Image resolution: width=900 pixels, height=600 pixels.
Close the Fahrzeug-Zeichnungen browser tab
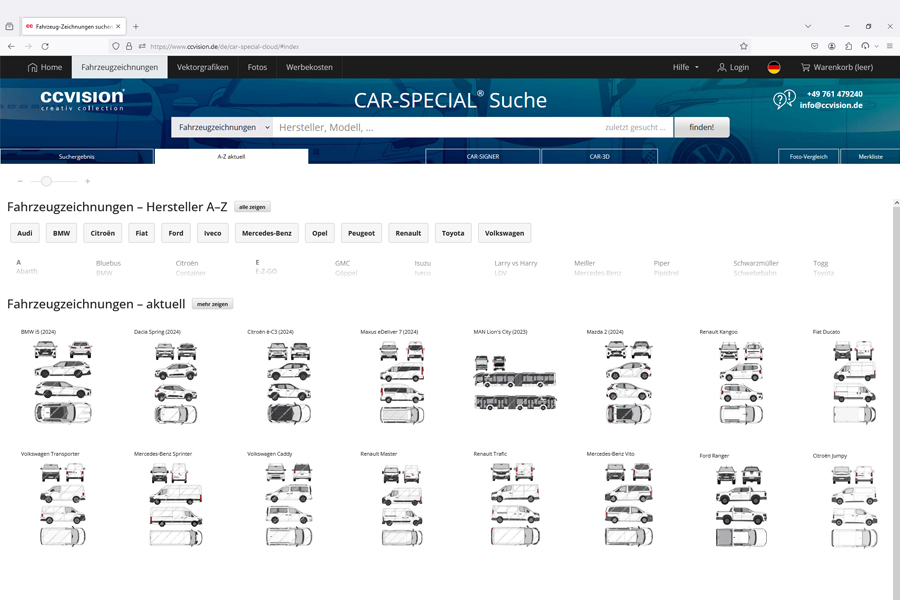118,26
